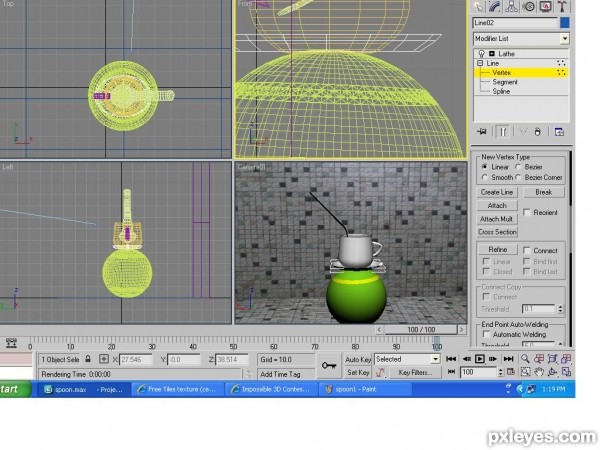This screenshot has width=600, height=450.
Task: Open Time Configuration icon
Action: pyautogui.click(x=511, y=372)
